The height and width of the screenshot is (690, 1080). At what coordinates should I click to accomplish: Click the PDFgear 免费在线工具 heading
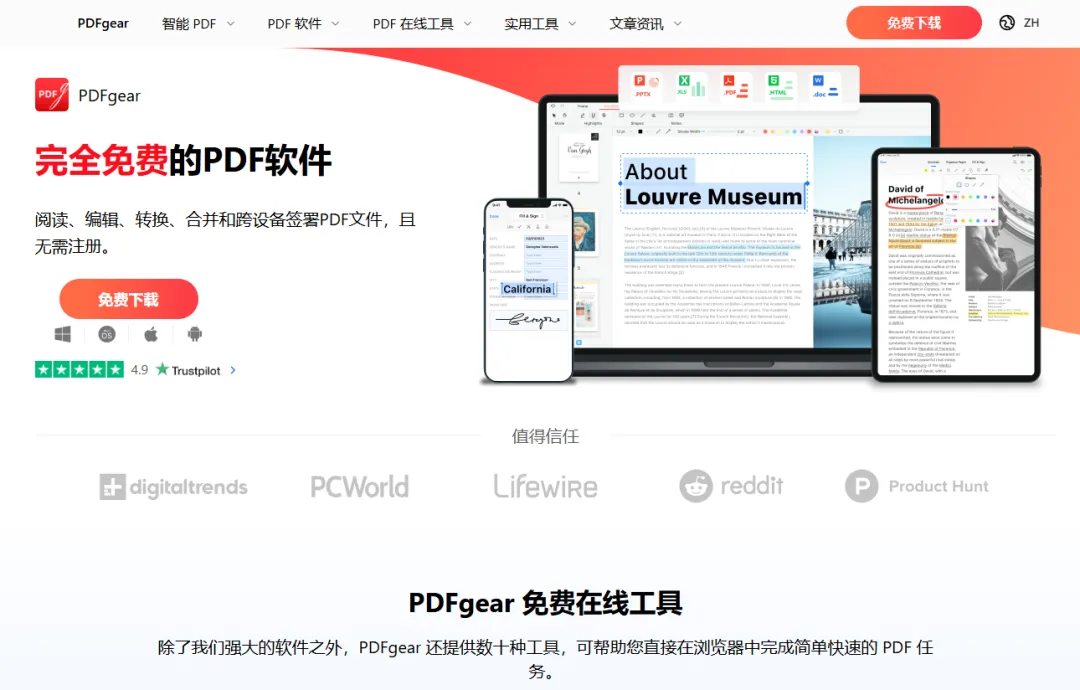point(546,603)
